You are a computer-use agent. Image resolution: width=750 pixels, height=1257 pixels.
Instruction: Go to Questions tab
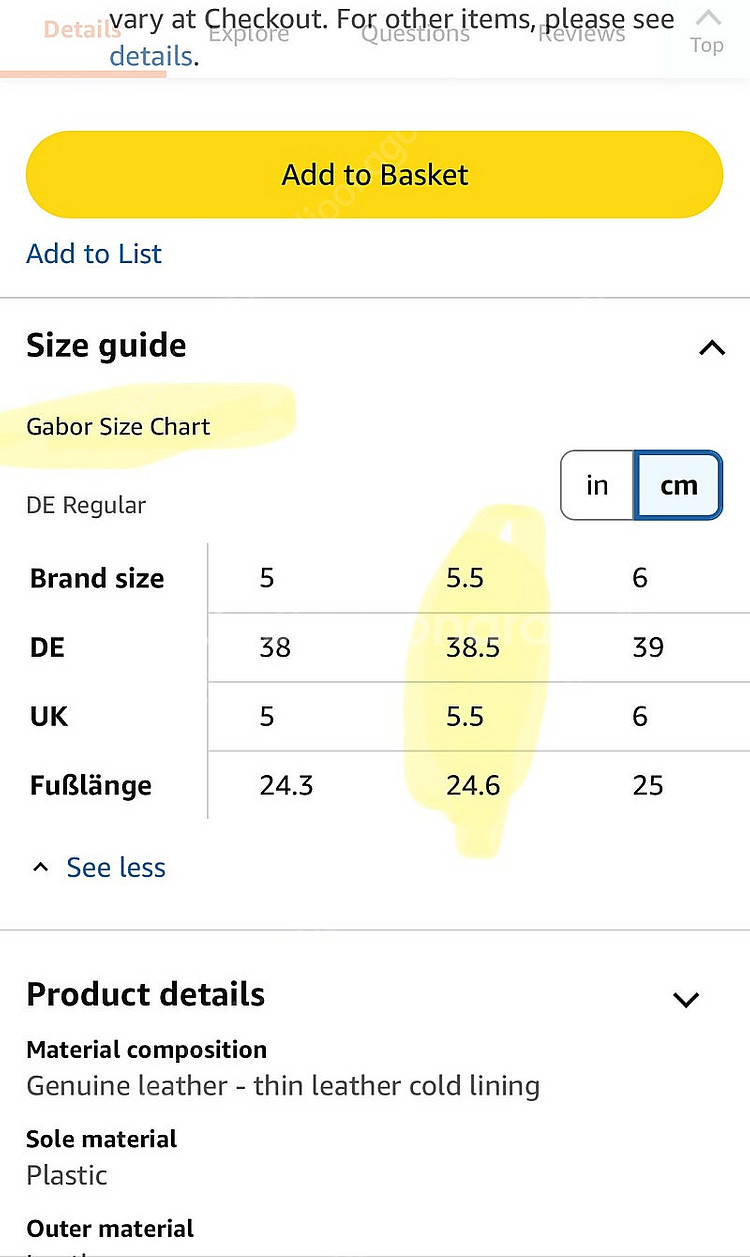415,33
